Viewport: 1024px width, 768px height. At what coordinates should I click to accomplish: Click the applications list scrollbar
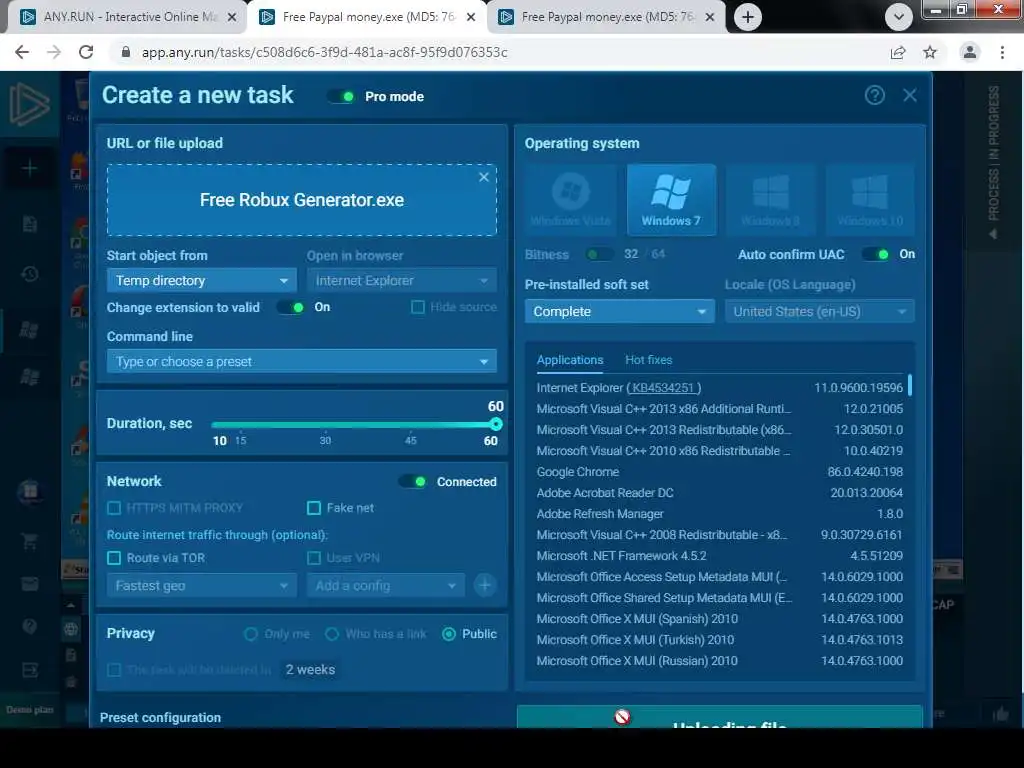tap(910, 385)
